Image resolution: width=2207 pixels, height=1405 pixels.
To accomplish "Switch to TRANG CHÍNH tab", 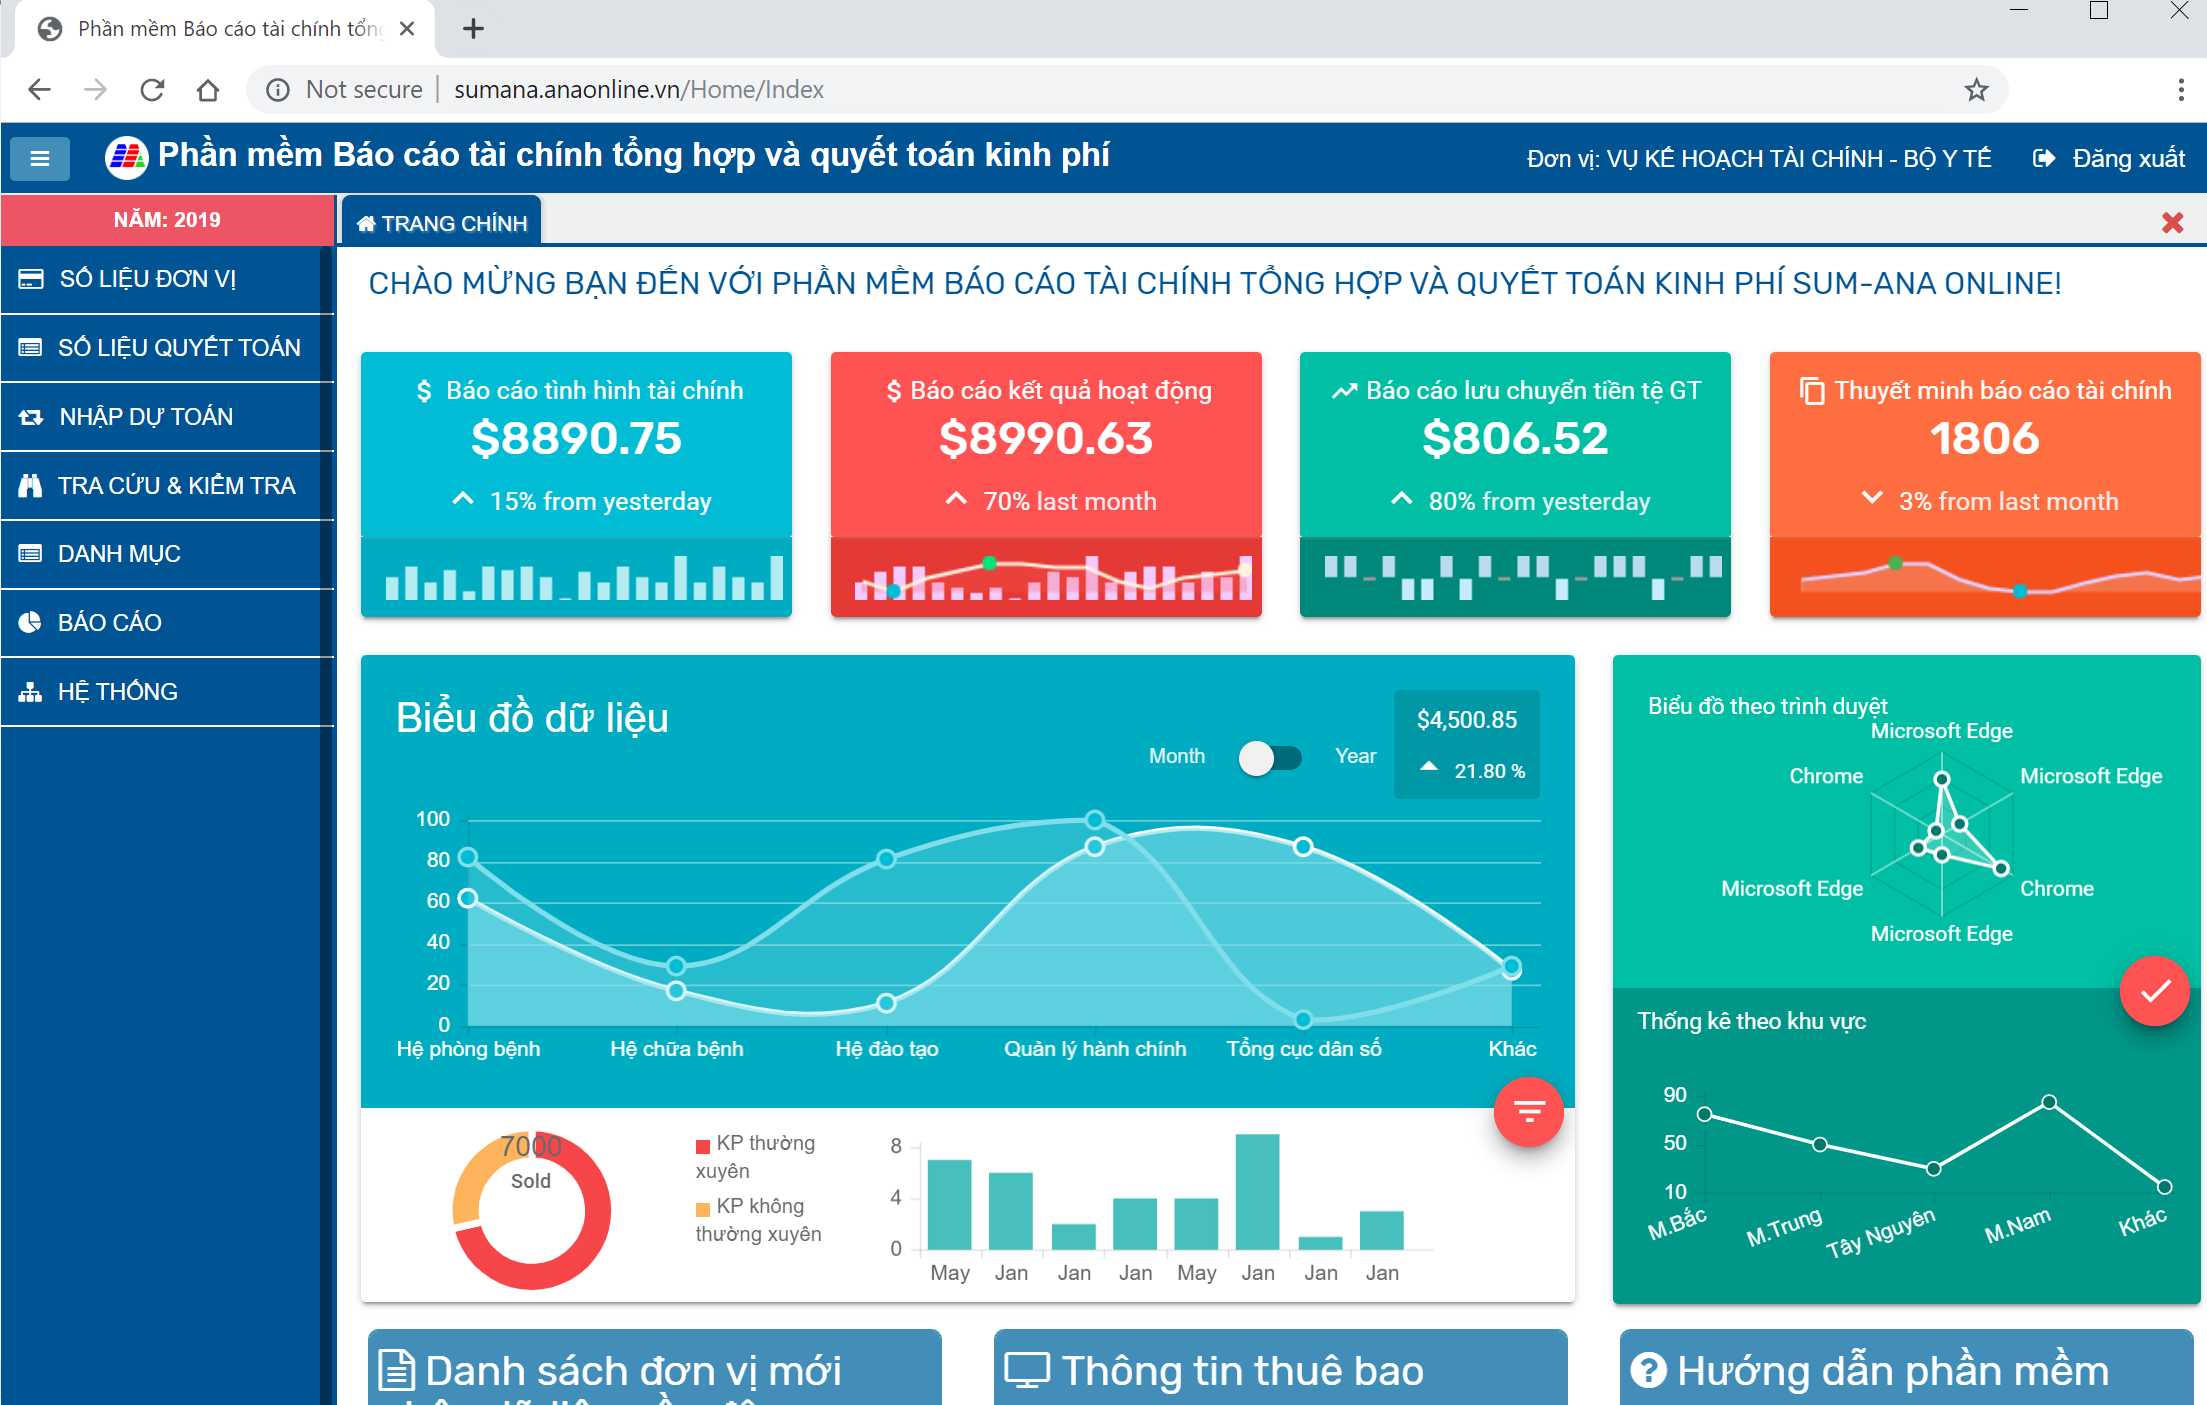I will point(442,223).
